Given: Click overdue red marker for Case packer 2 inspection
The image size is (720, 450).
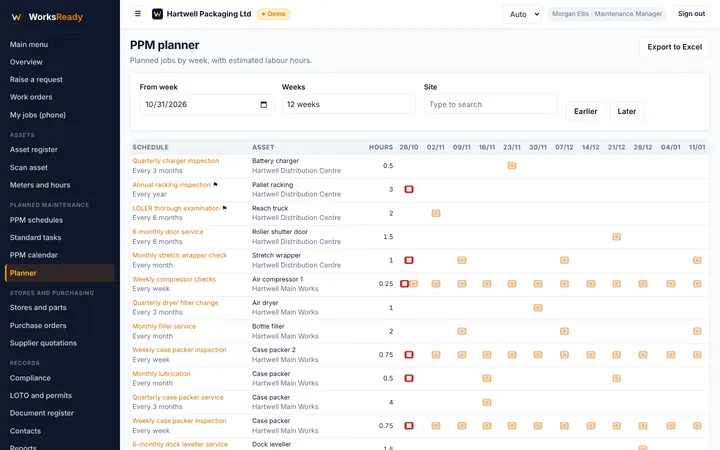Looking at the screenshot, I should click(x=409, y=354).
